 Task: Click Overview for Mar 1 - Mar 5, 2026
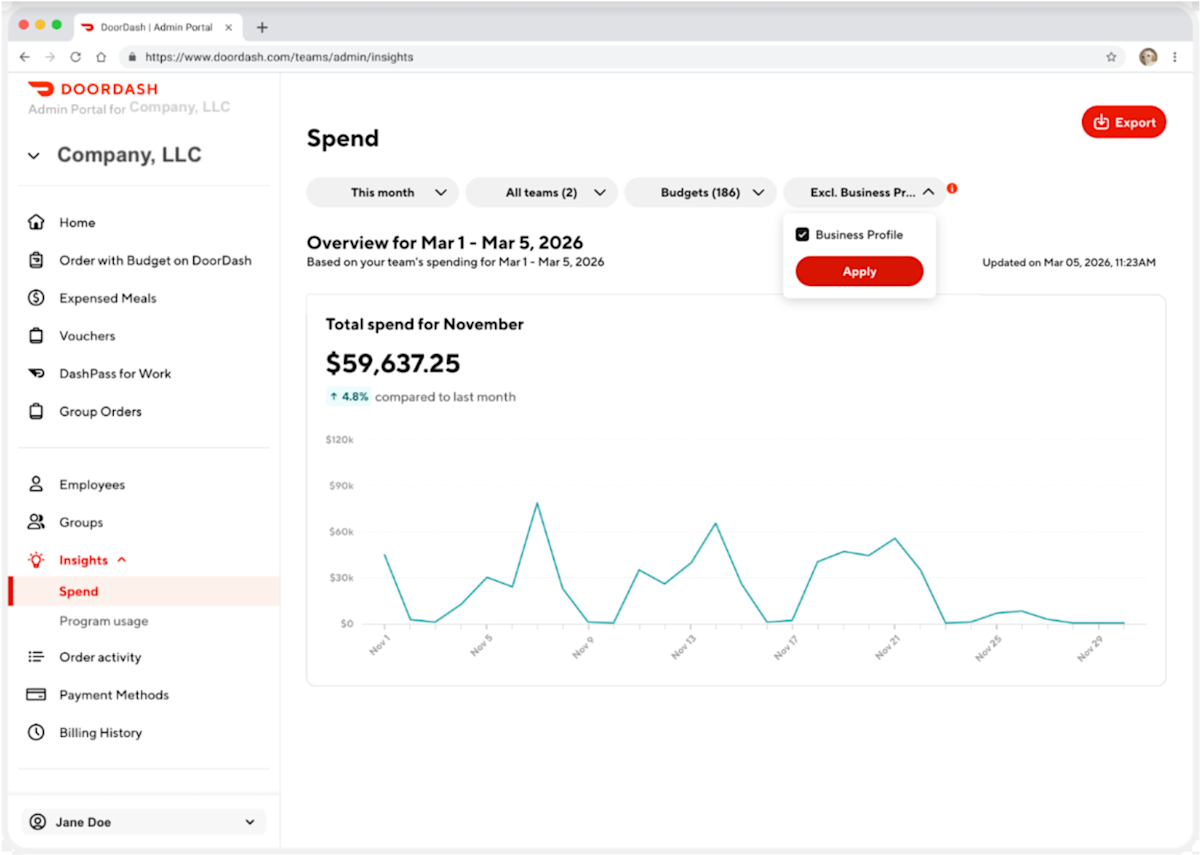pos(445,242)
